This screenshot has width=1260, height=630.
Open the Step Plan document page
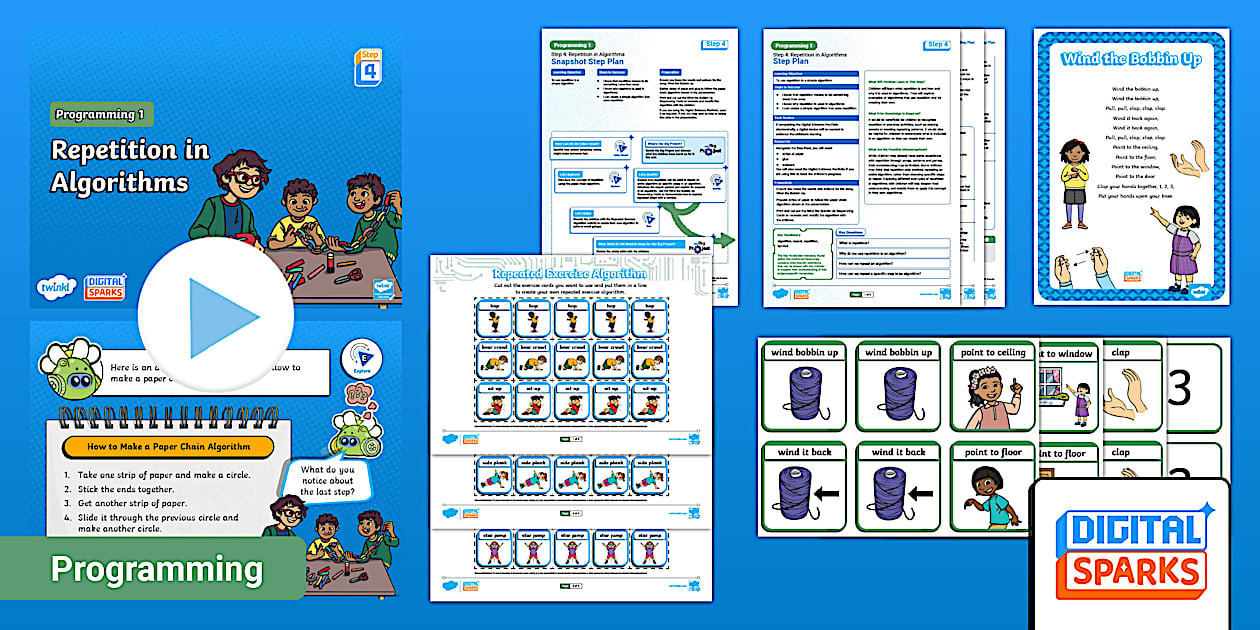point(857,165)
